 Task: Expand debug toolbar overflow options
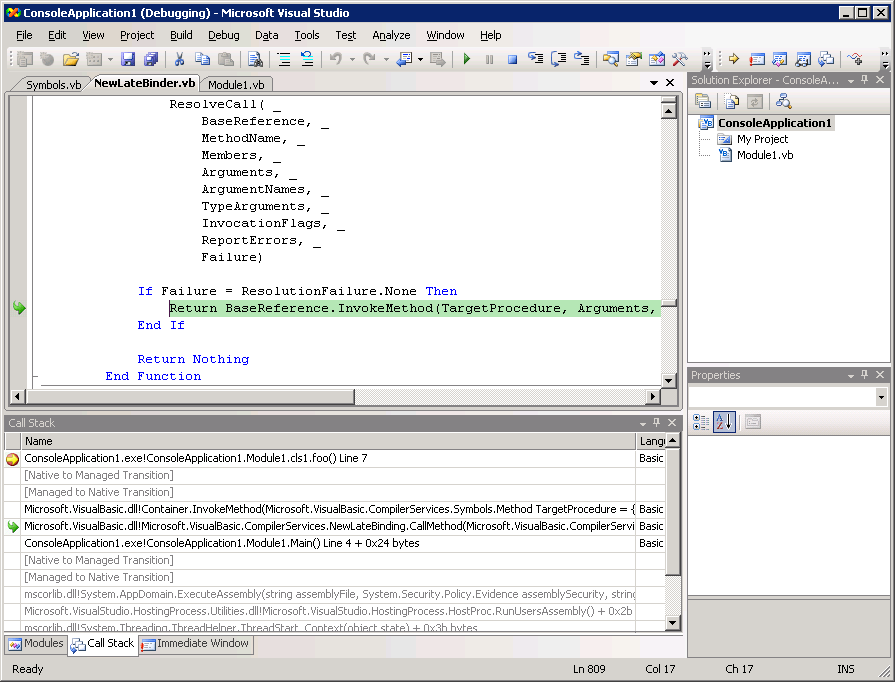click(885, 59)
